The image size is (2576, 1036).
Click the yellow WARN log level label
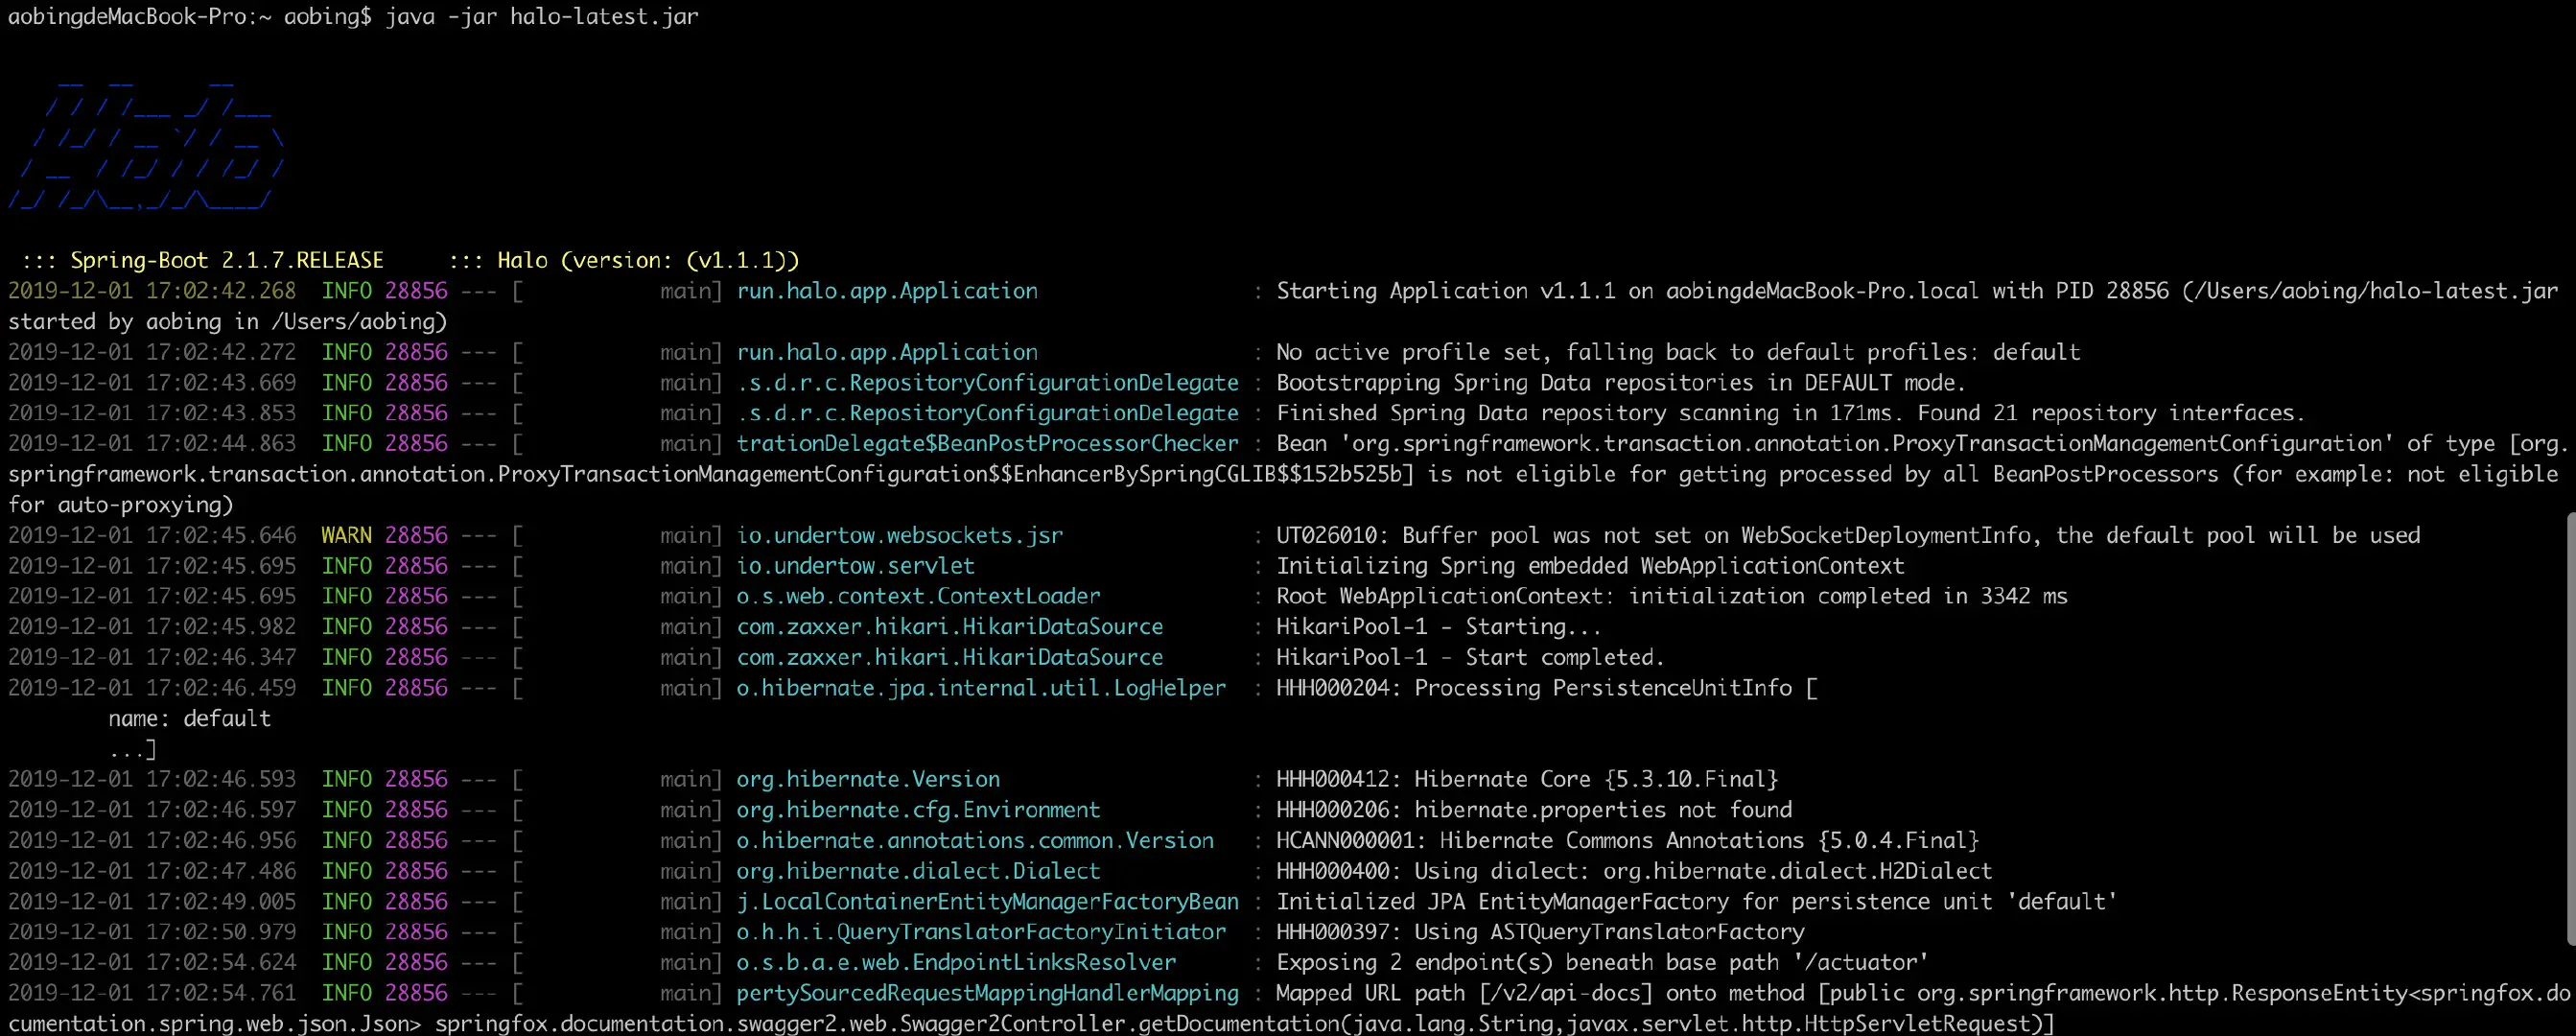[346, 536]
